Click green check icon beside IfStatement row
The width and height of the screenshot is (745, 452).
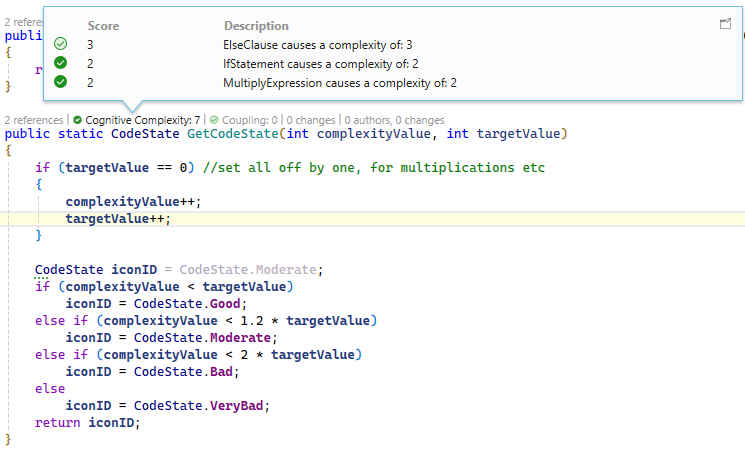(x=60, y=63)
